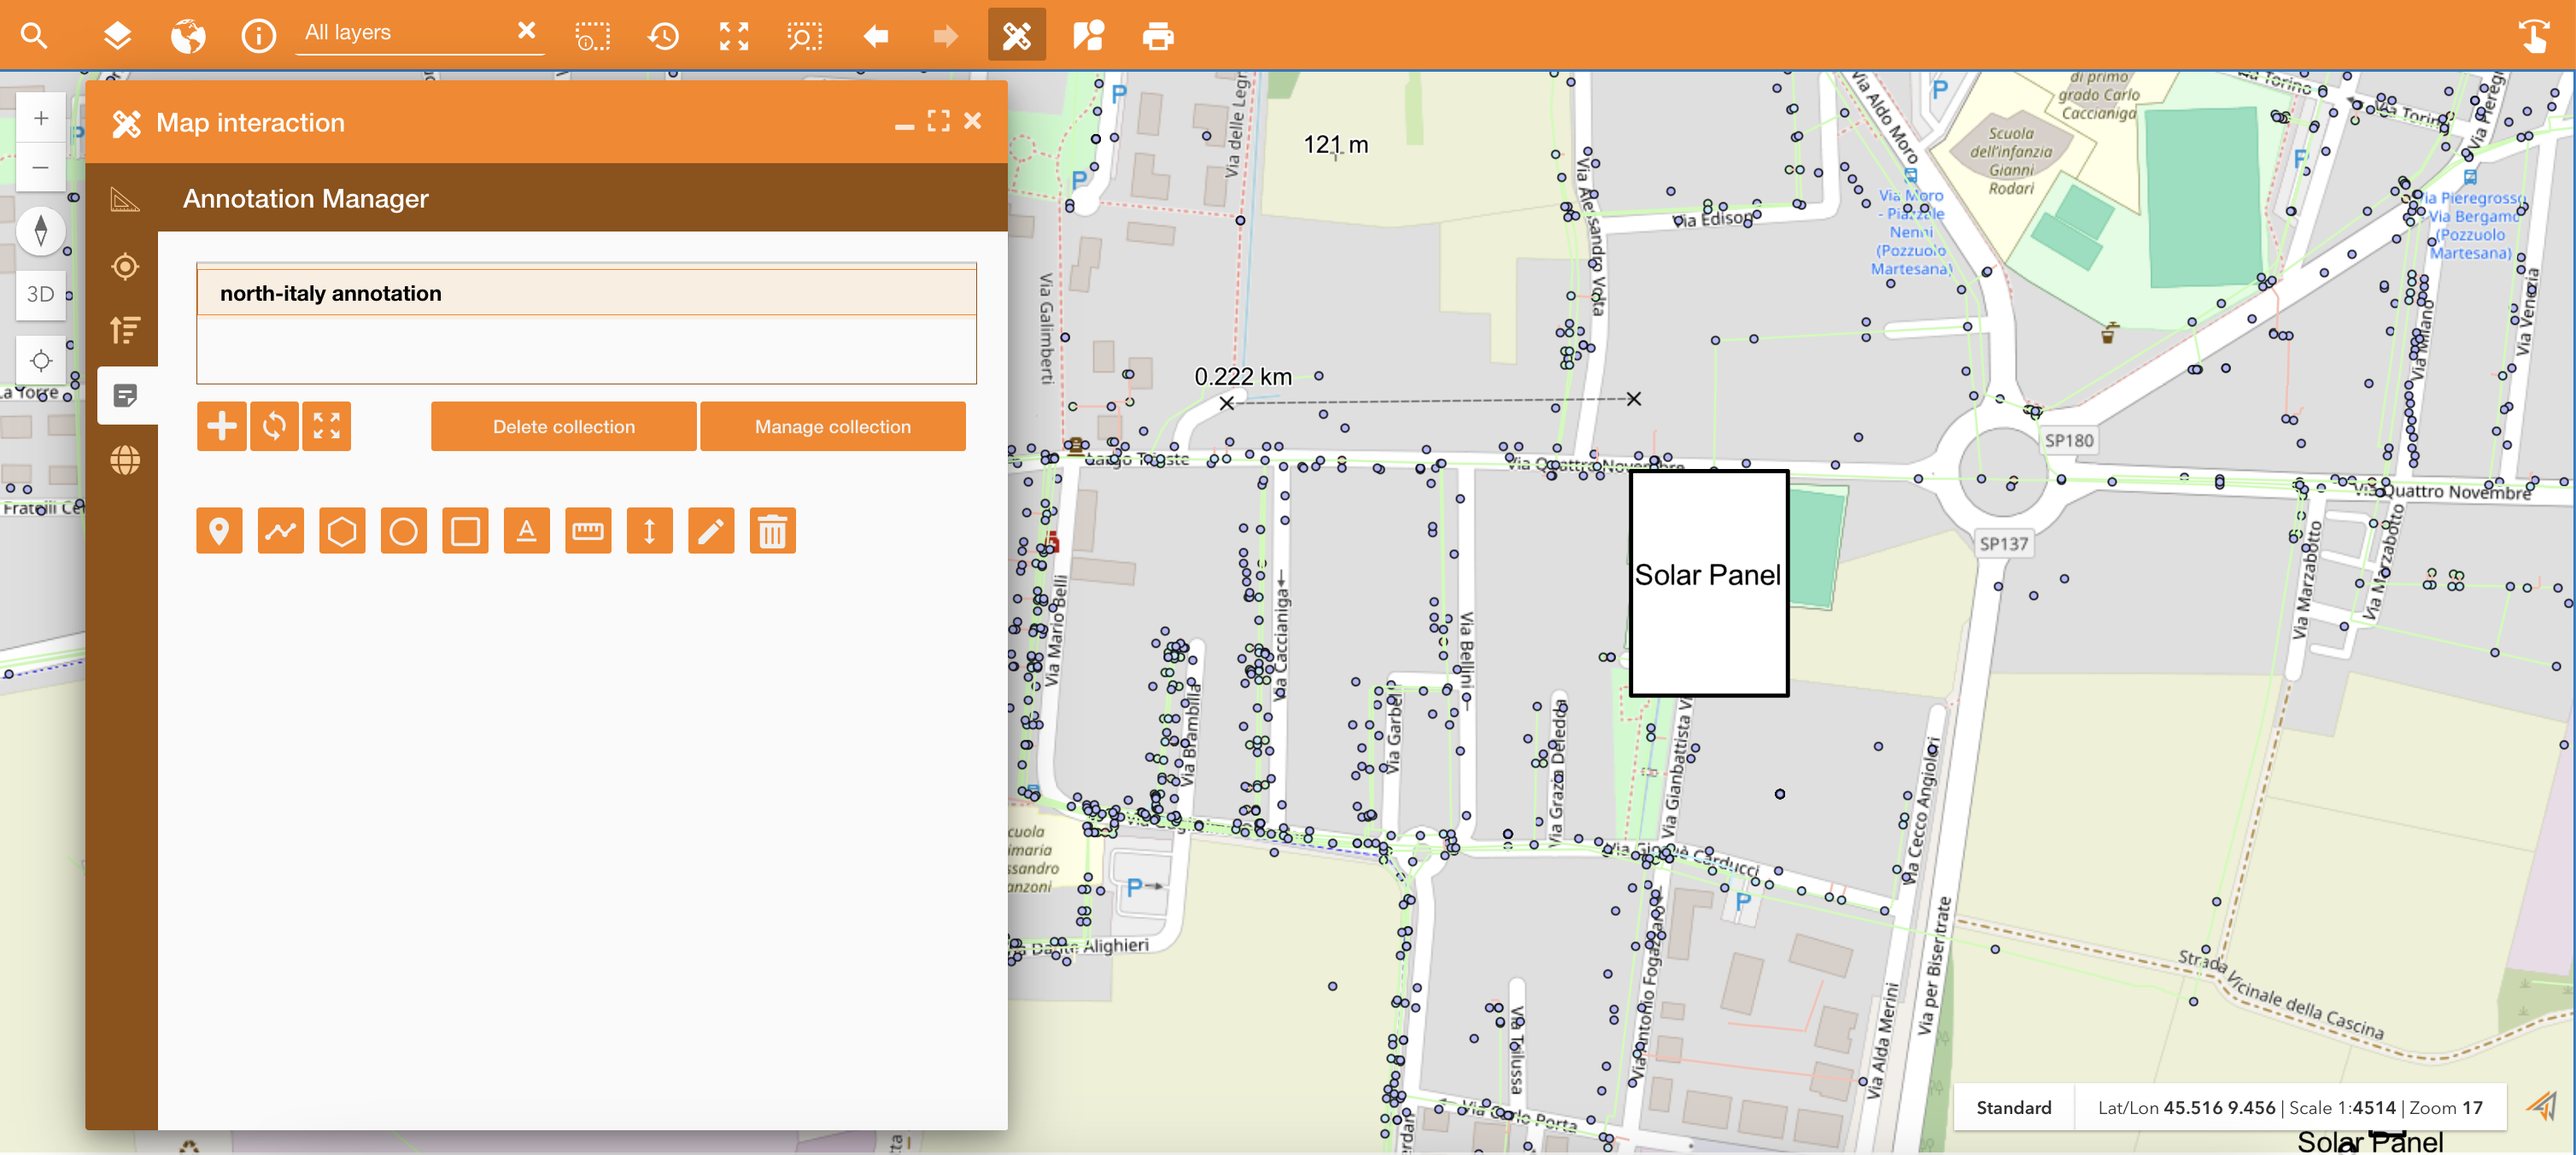The width and height of the screenshot is (2576, 1155).
Task: Open the layers panel icon
Action: (x=117, y=36)
